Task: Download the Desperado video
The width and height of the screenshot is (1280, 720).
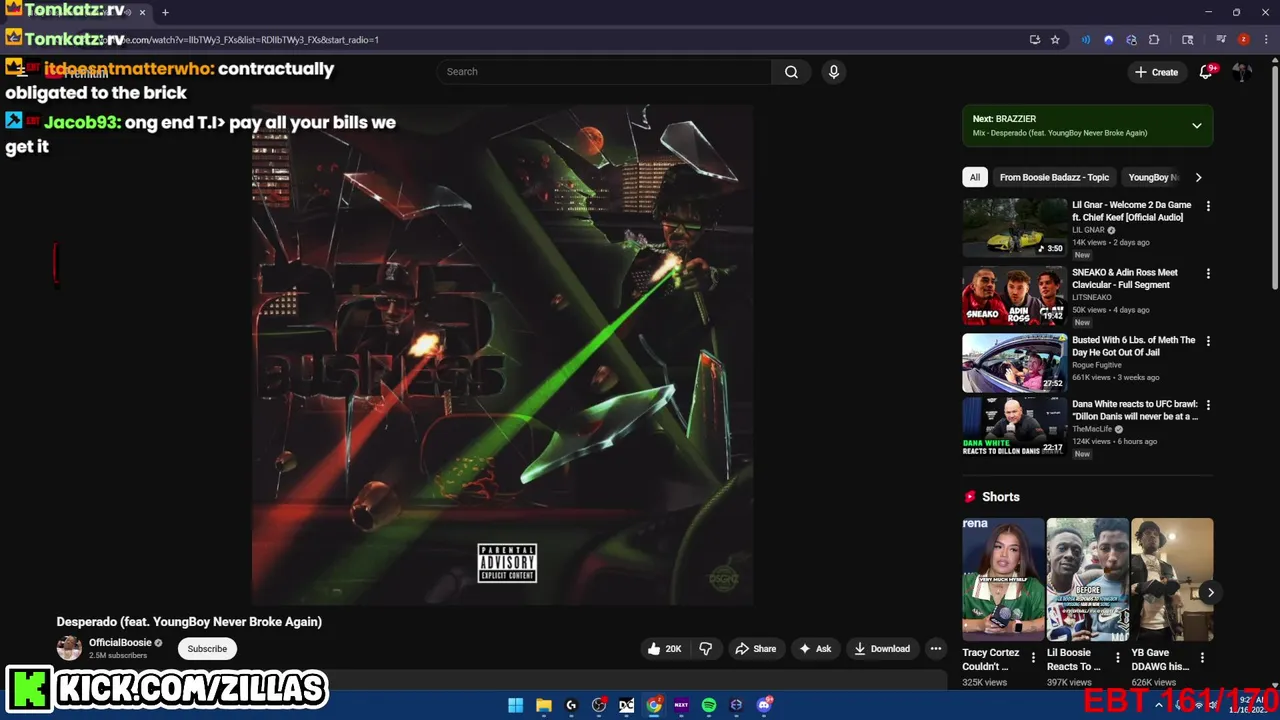Action: 881,649
